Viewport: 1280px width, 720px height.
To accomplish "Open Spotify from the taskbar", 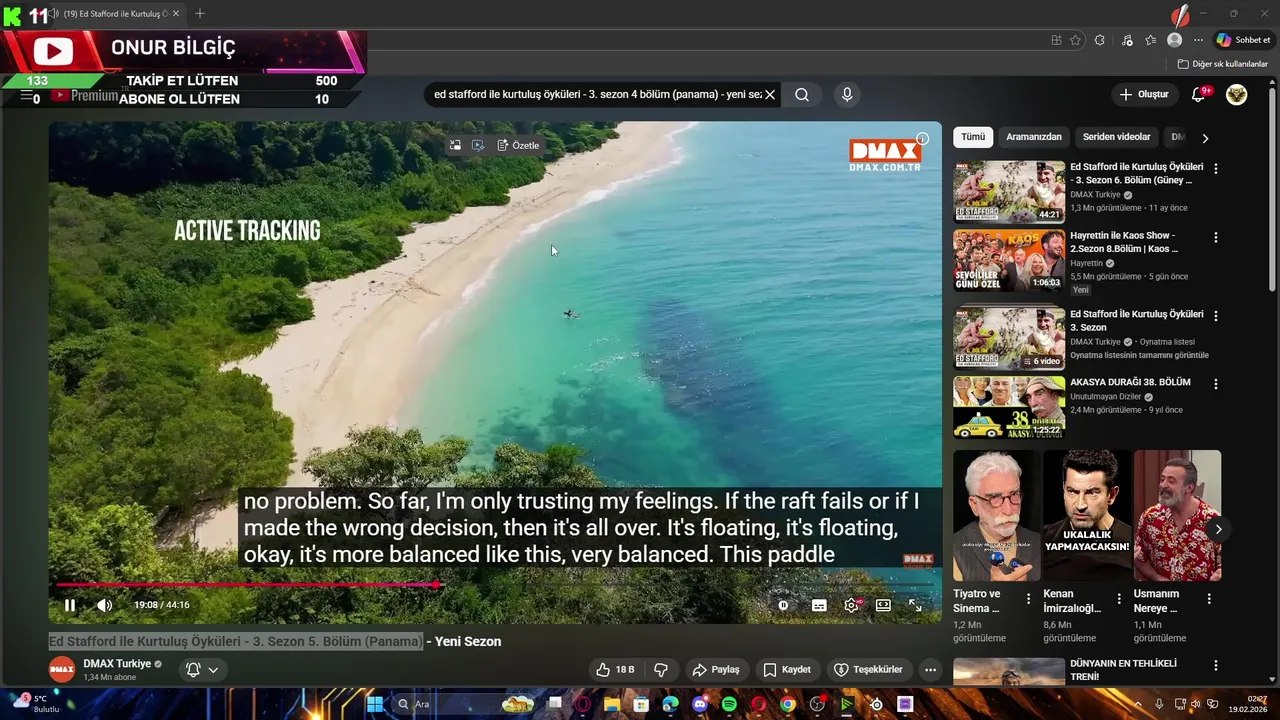I will 729,704.
